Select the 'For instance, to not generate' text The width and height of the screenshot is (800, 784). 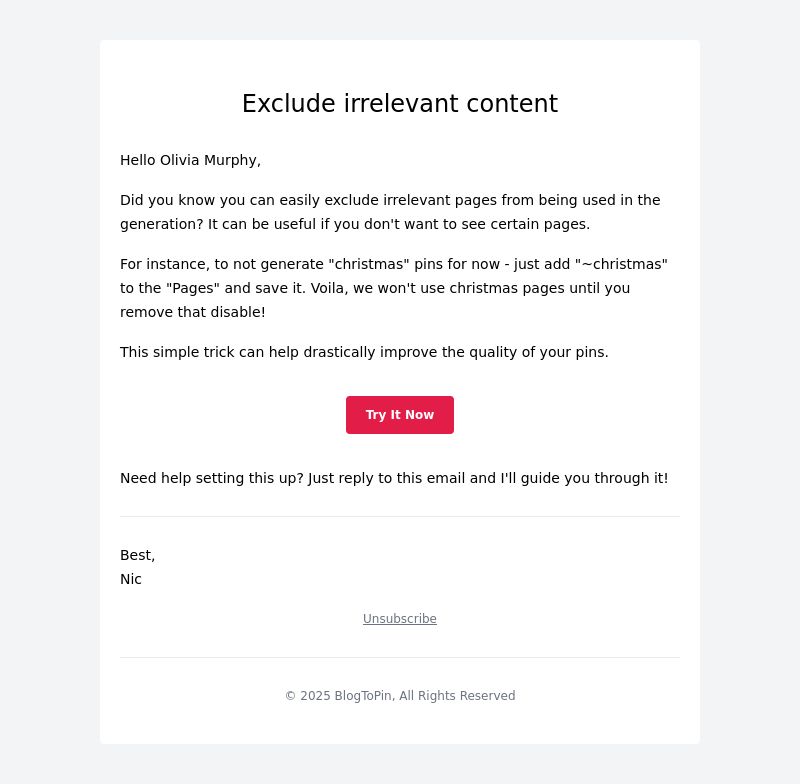pyautogui.click(x=221, y=264)
